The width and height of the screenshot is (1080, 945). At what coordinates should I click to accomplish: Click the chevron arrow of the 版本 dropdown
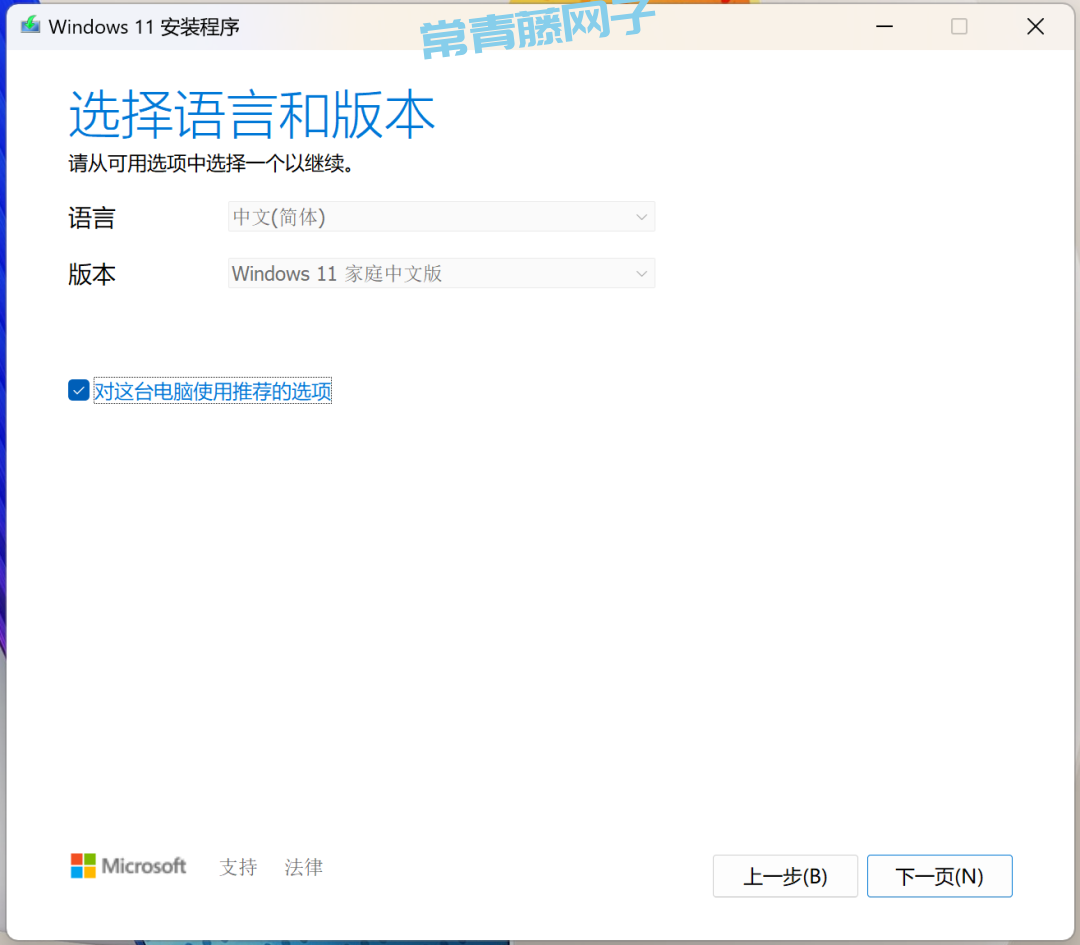(x=641, y=274)
